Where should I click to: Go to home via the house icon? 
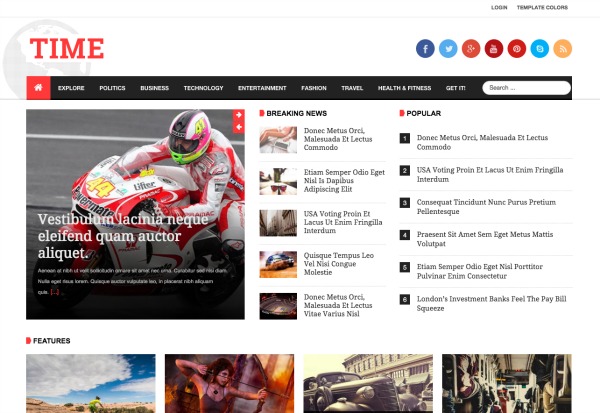tap(38, 88)
